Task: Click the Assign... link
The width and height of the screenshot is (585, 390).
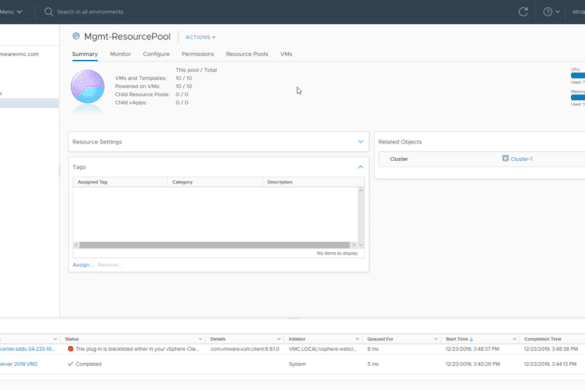Action: click(x=82, y=265)
